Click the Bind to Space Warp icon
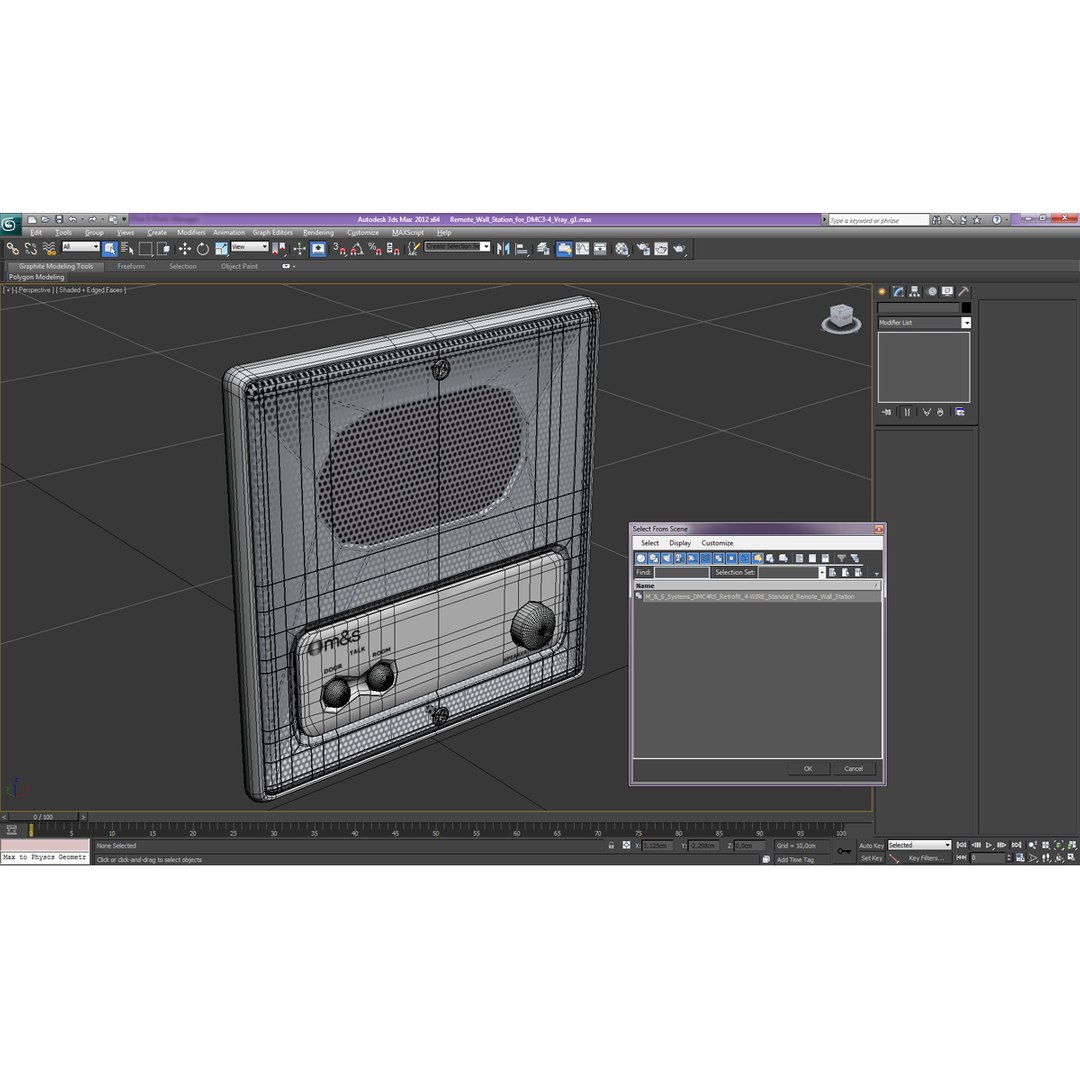Image resolution: width=1080 pixels, height=1080 pixels. click(x=48, y=249)
